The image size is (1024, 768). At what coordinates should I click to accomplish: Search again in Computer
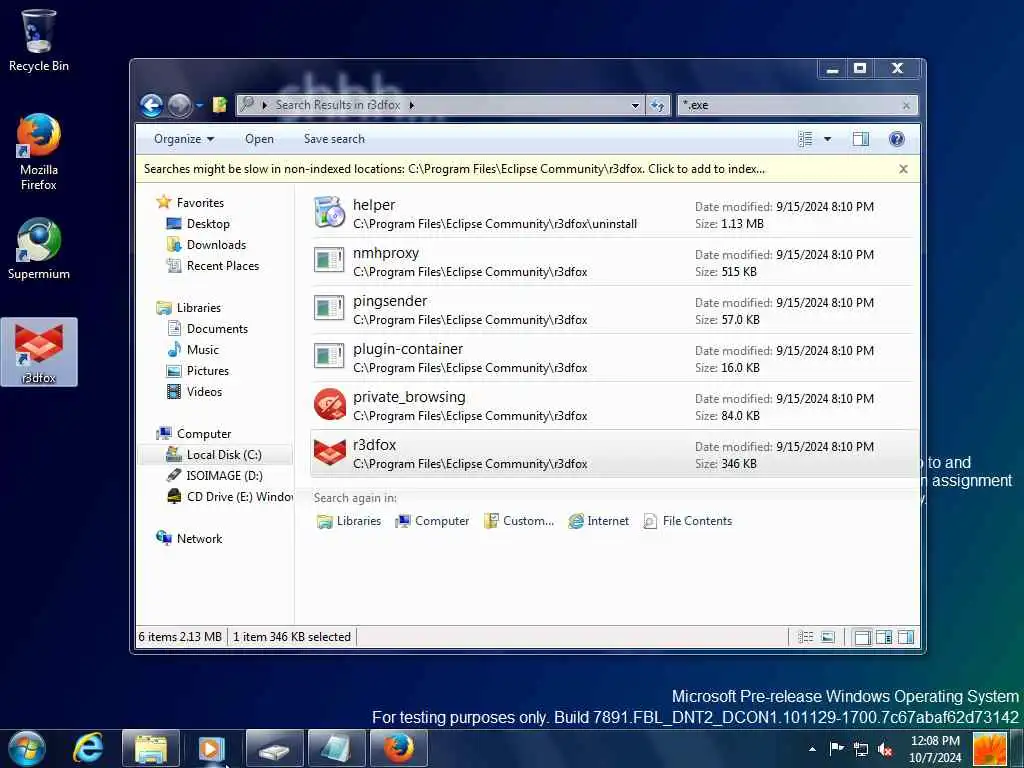click(432, 521)
